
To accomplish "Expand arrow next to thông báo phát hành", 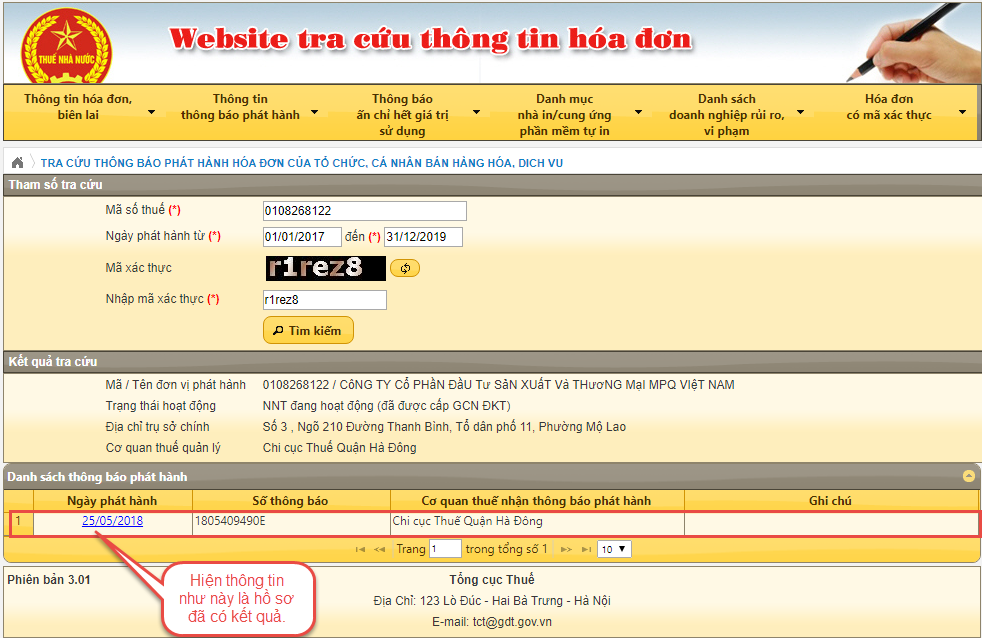I will [314, 113].
